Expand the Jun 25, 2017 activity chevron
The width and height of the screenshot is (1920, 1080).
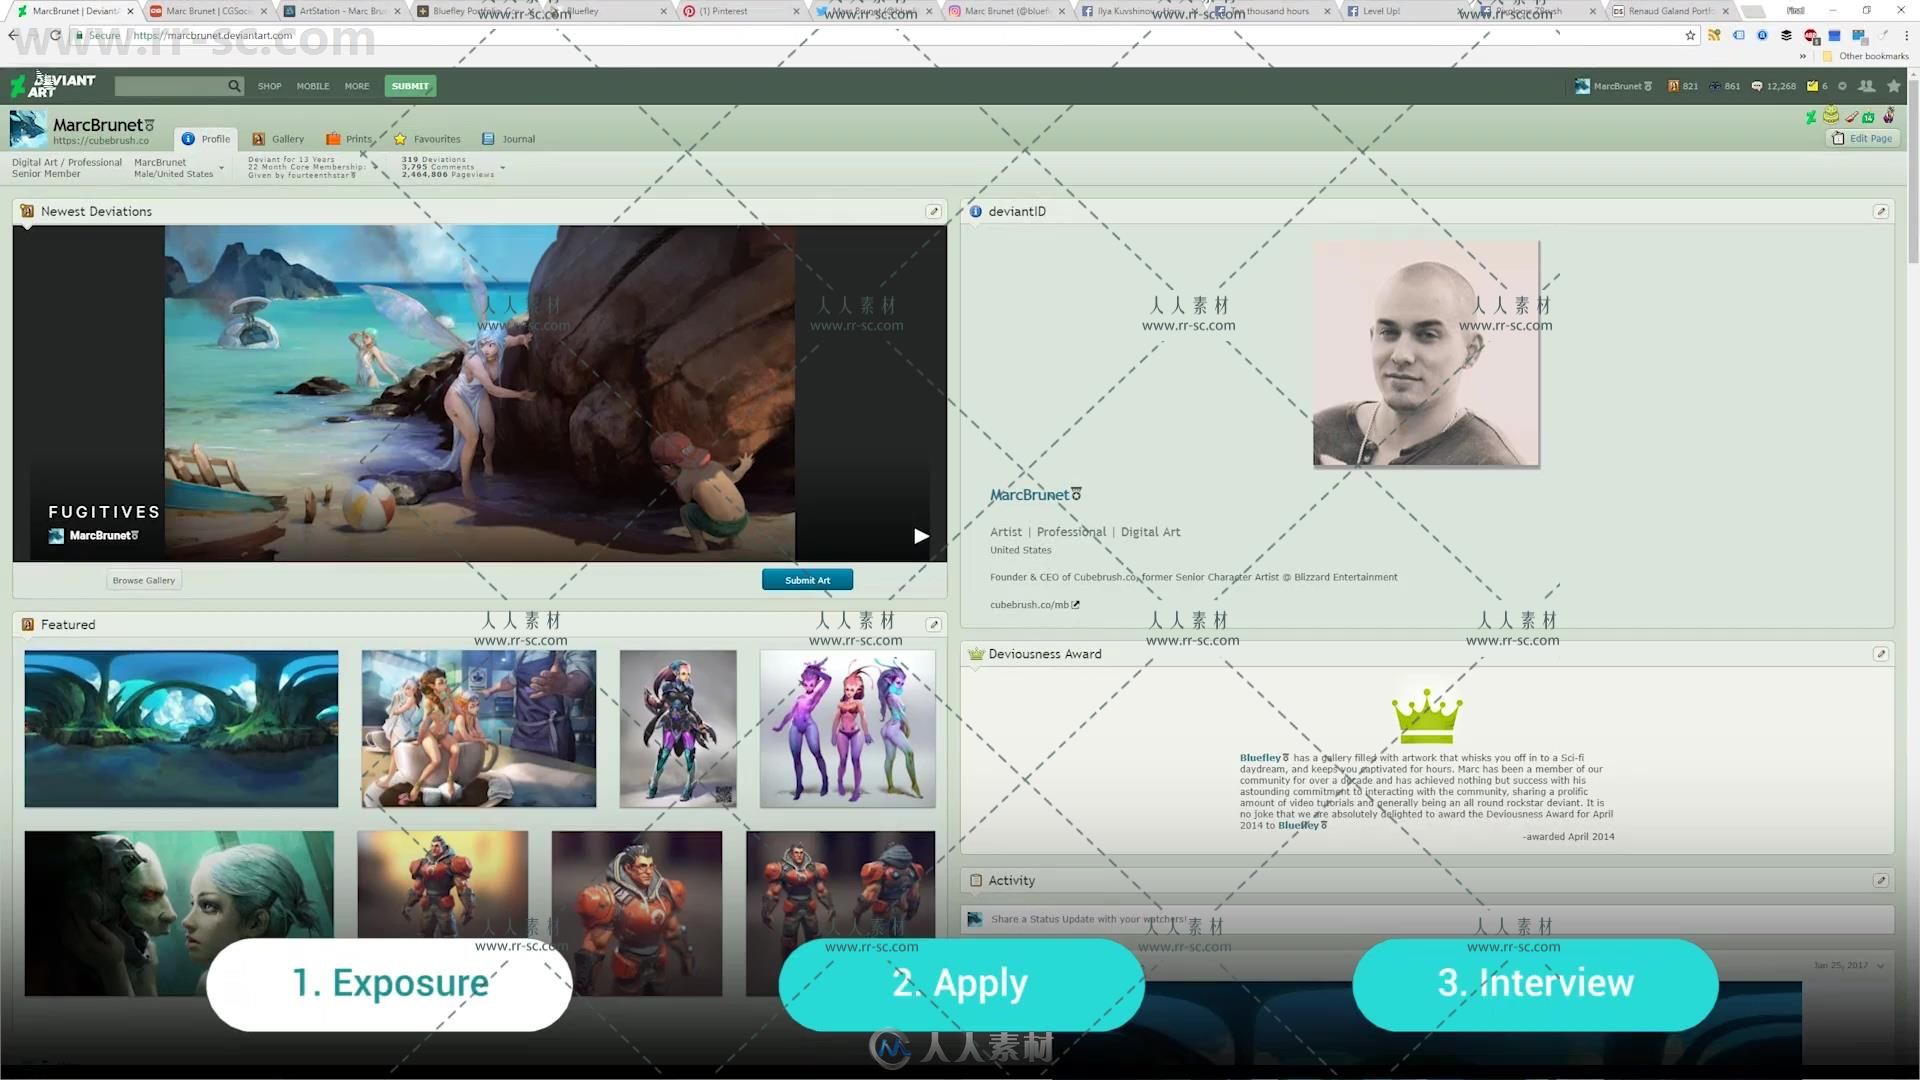1881,966
